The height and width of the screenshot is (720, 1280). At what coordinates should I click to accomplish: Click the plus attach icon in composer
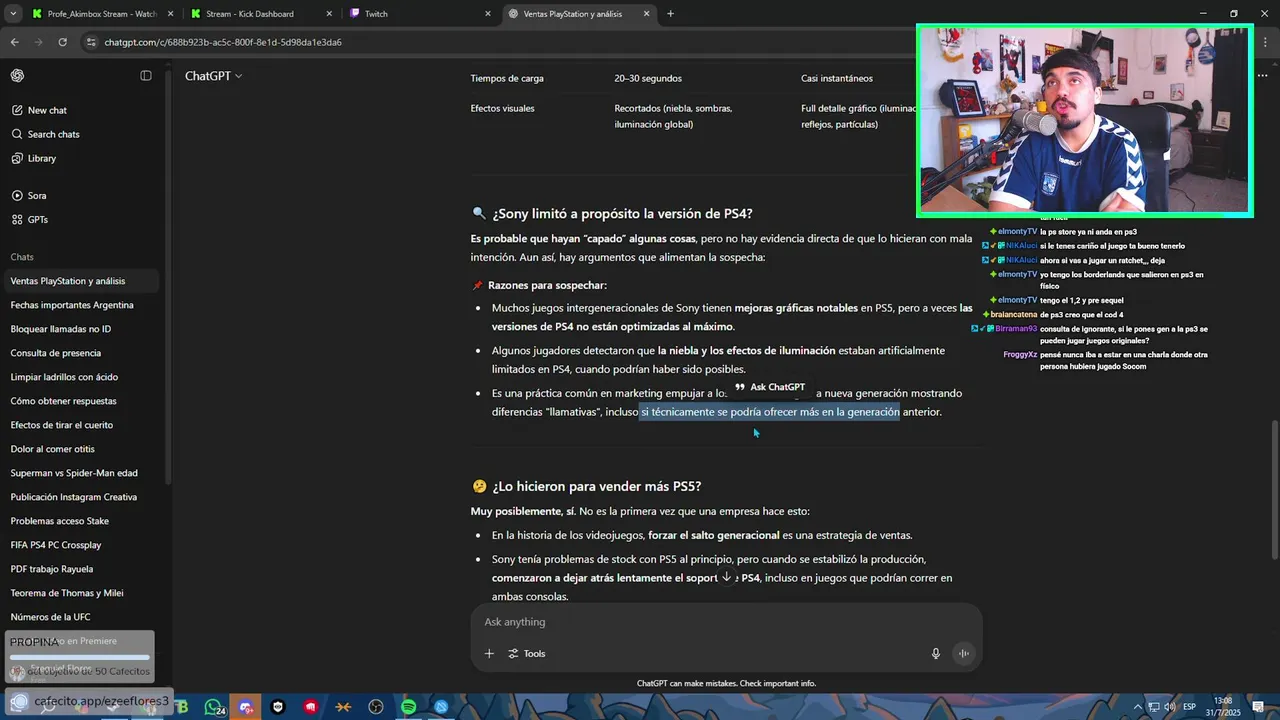click(489, 654)
